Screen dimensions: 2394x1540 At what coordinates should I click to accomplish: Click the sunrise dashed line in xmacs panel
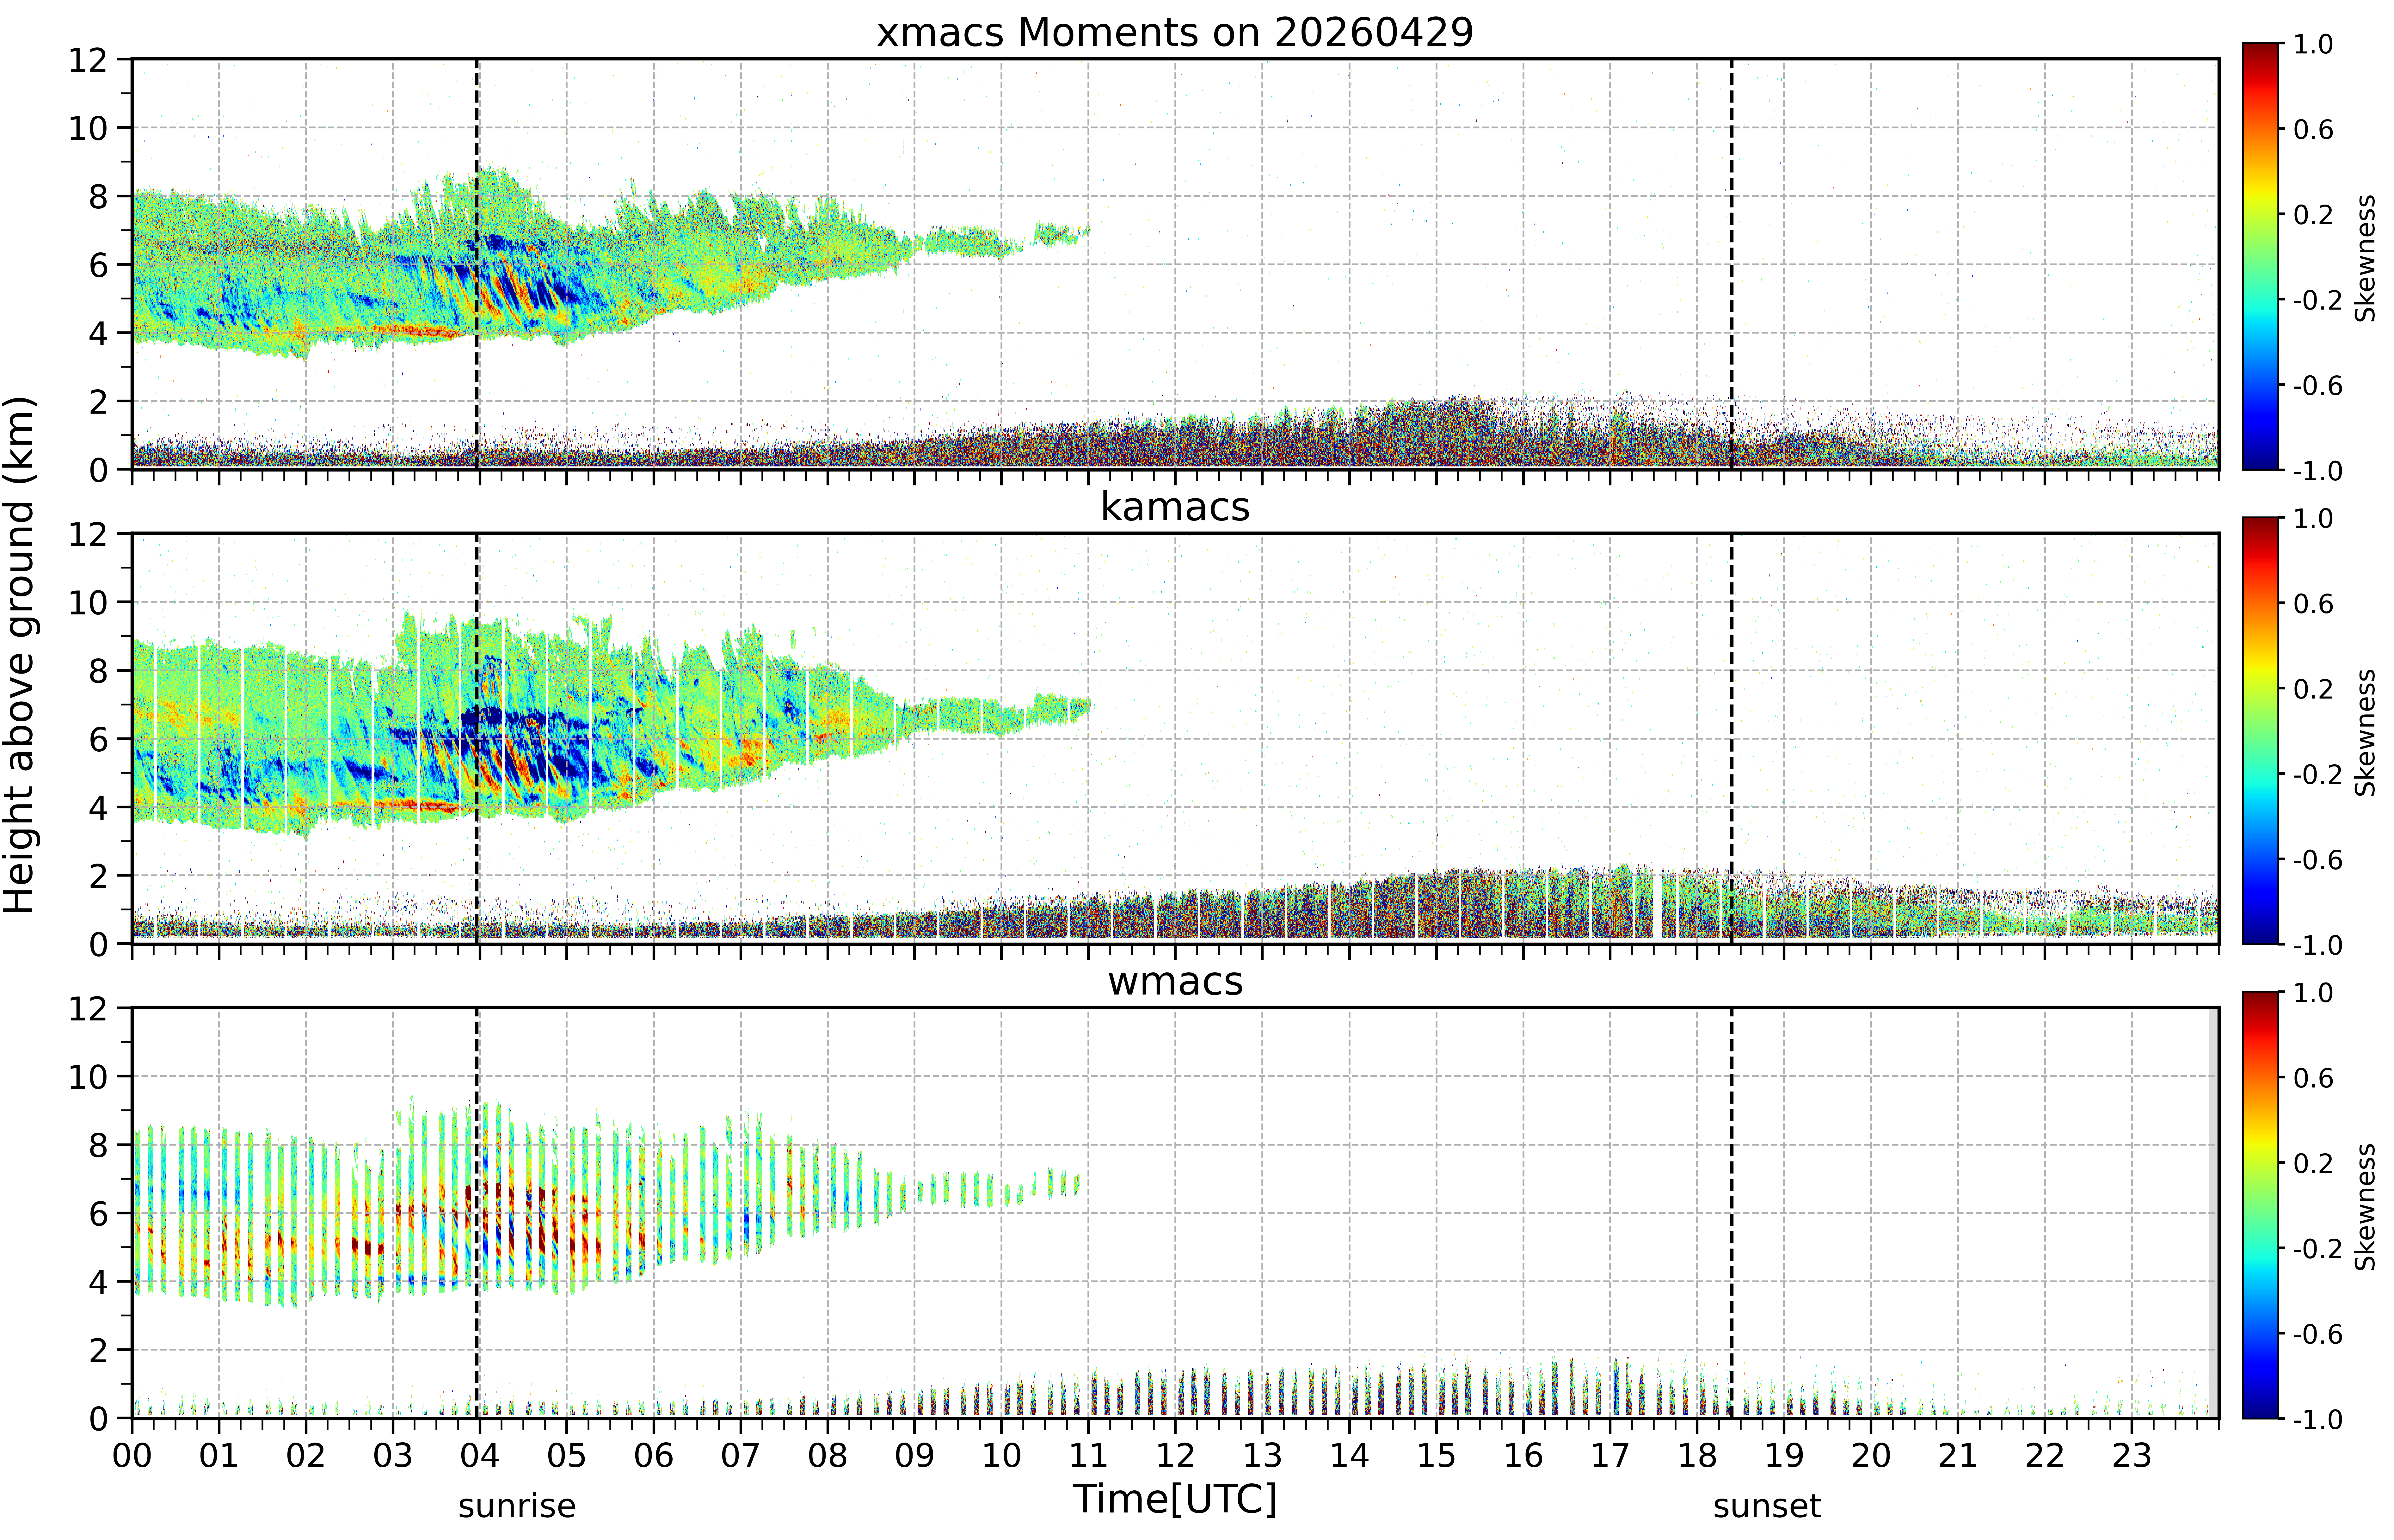pyautogui.click(x=477, y=264)
